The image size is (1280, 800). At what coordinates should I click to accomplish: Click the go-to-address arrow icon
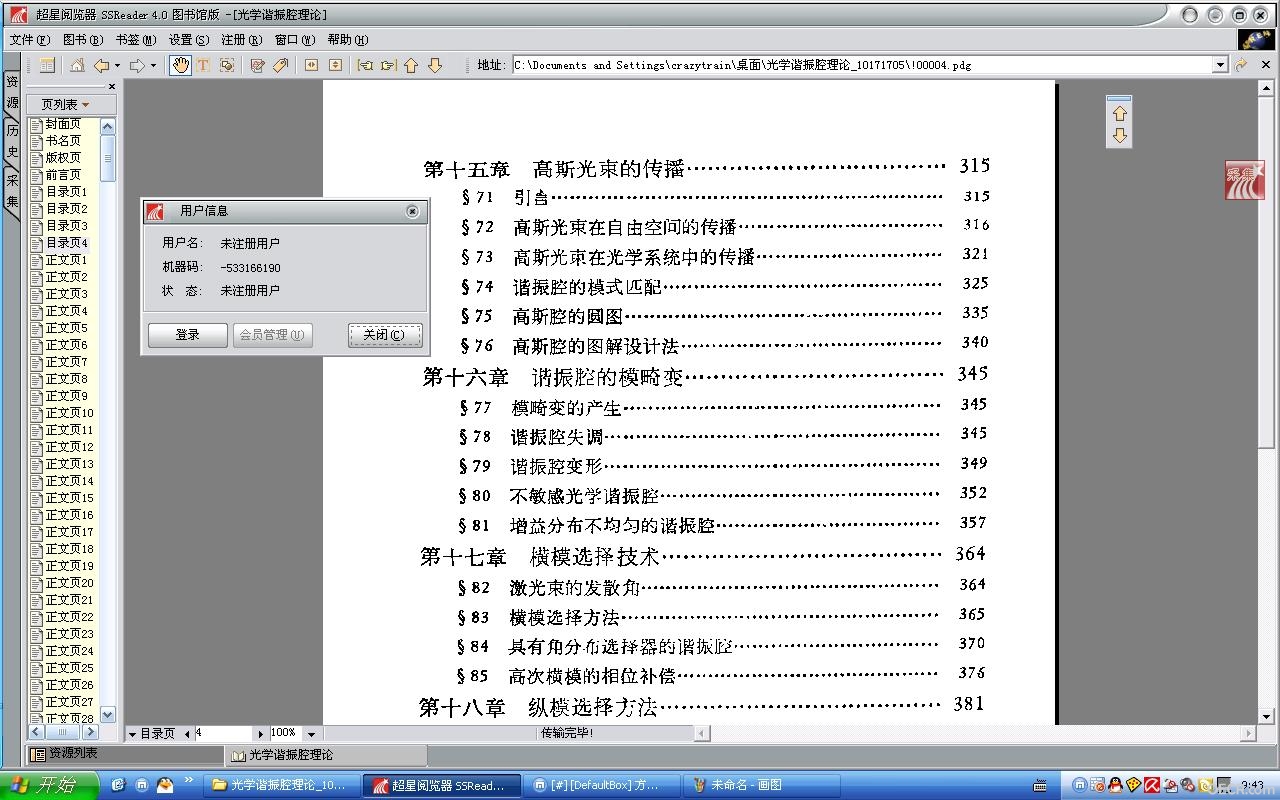(1241, 65)
